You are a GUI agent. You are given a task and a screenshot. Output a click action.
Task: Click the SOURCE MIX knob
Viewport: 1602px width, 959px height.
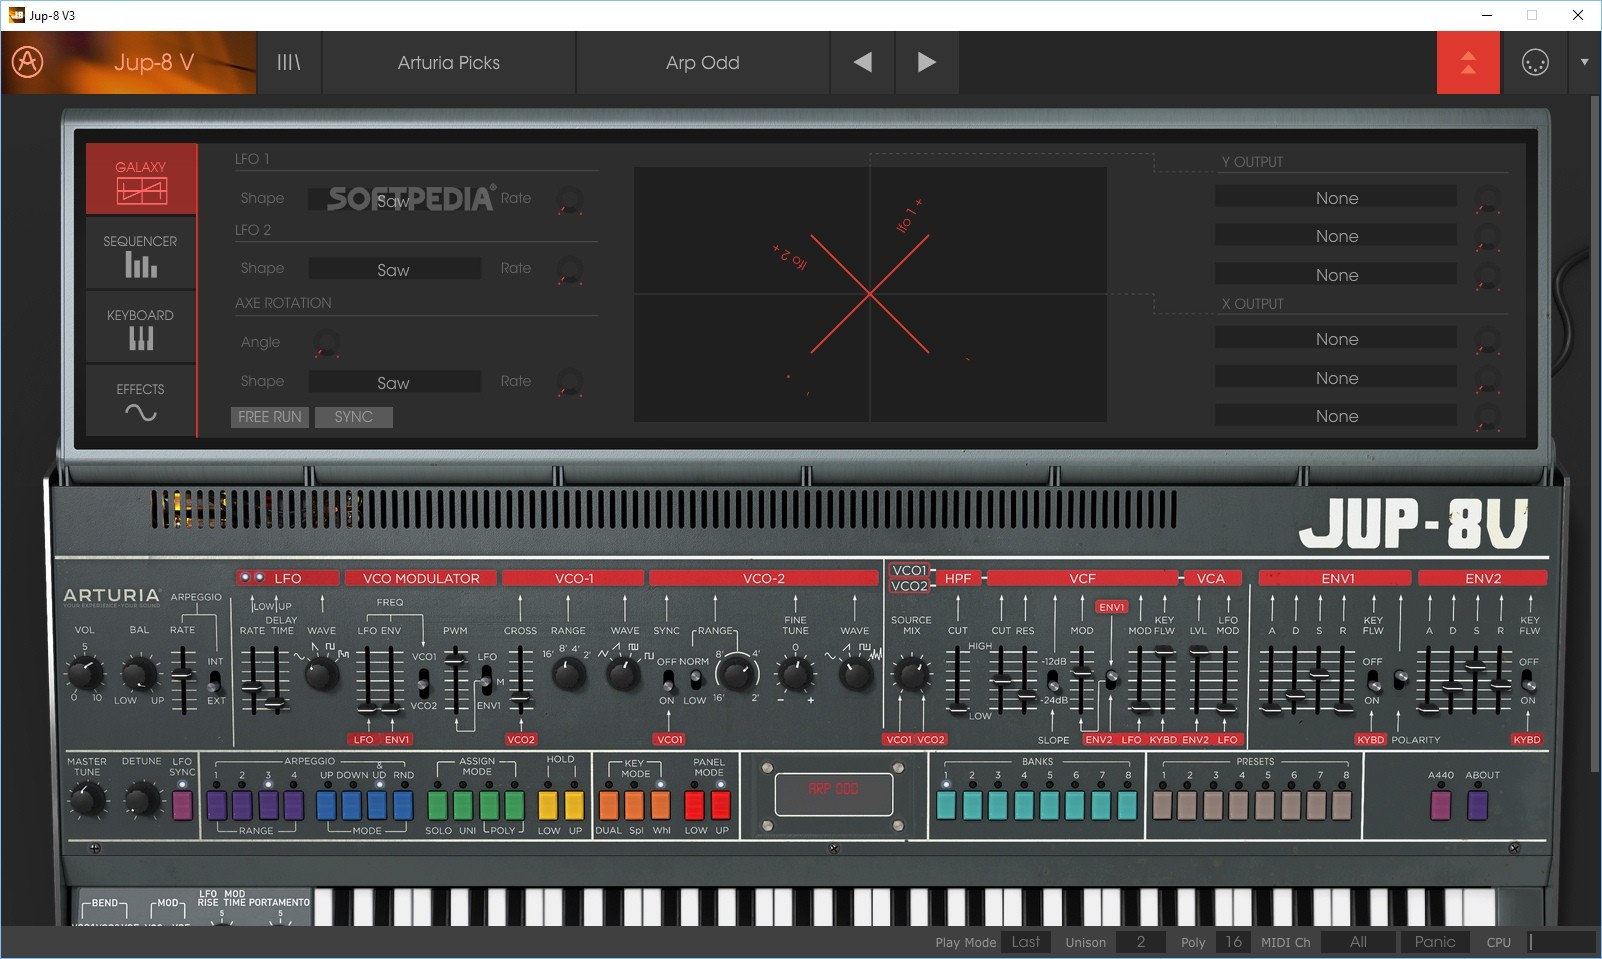(x=911, y=674)
